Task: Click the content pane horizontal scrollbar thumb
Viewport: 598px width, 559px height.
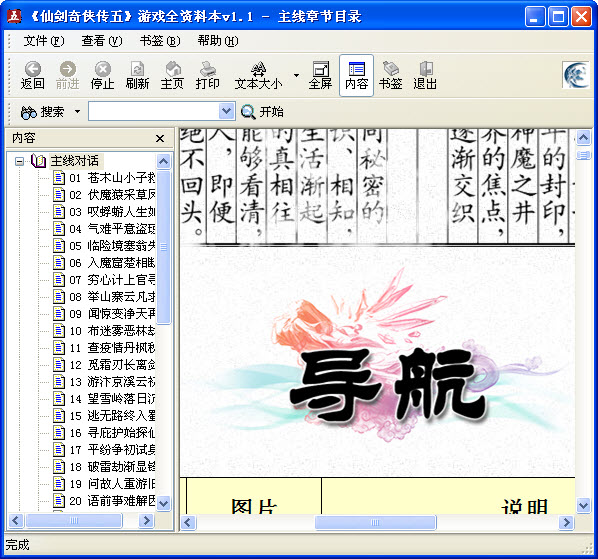Action: click(375, 522)
